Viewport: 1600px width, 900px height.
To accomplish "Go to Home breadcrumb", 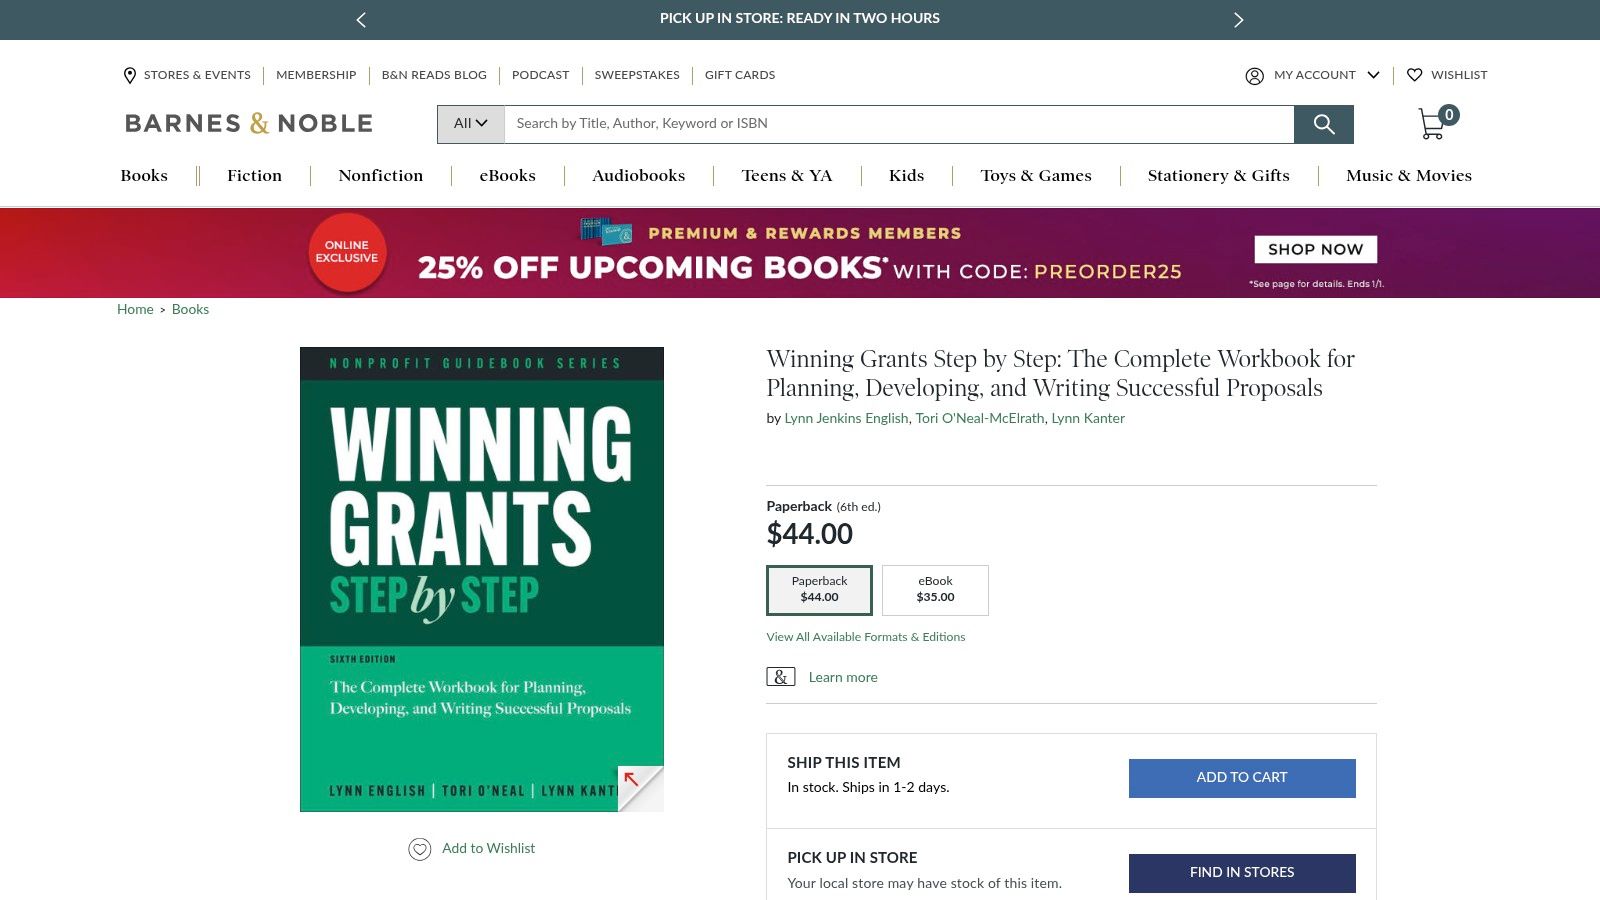I will tap(135, 310).
